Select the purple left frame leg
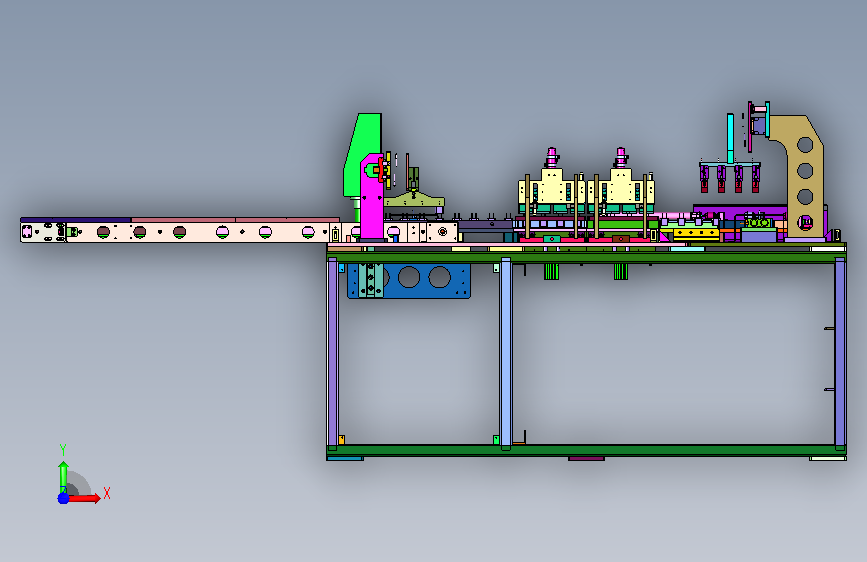 point(332,354)
